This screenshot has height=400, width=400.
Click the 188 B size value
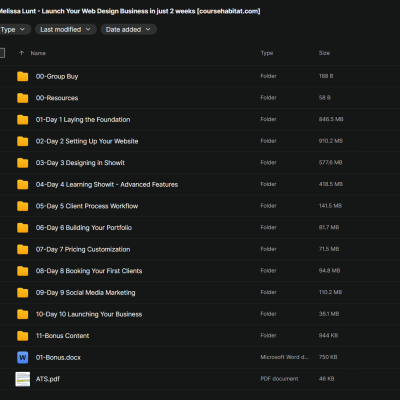click(326, 76)
